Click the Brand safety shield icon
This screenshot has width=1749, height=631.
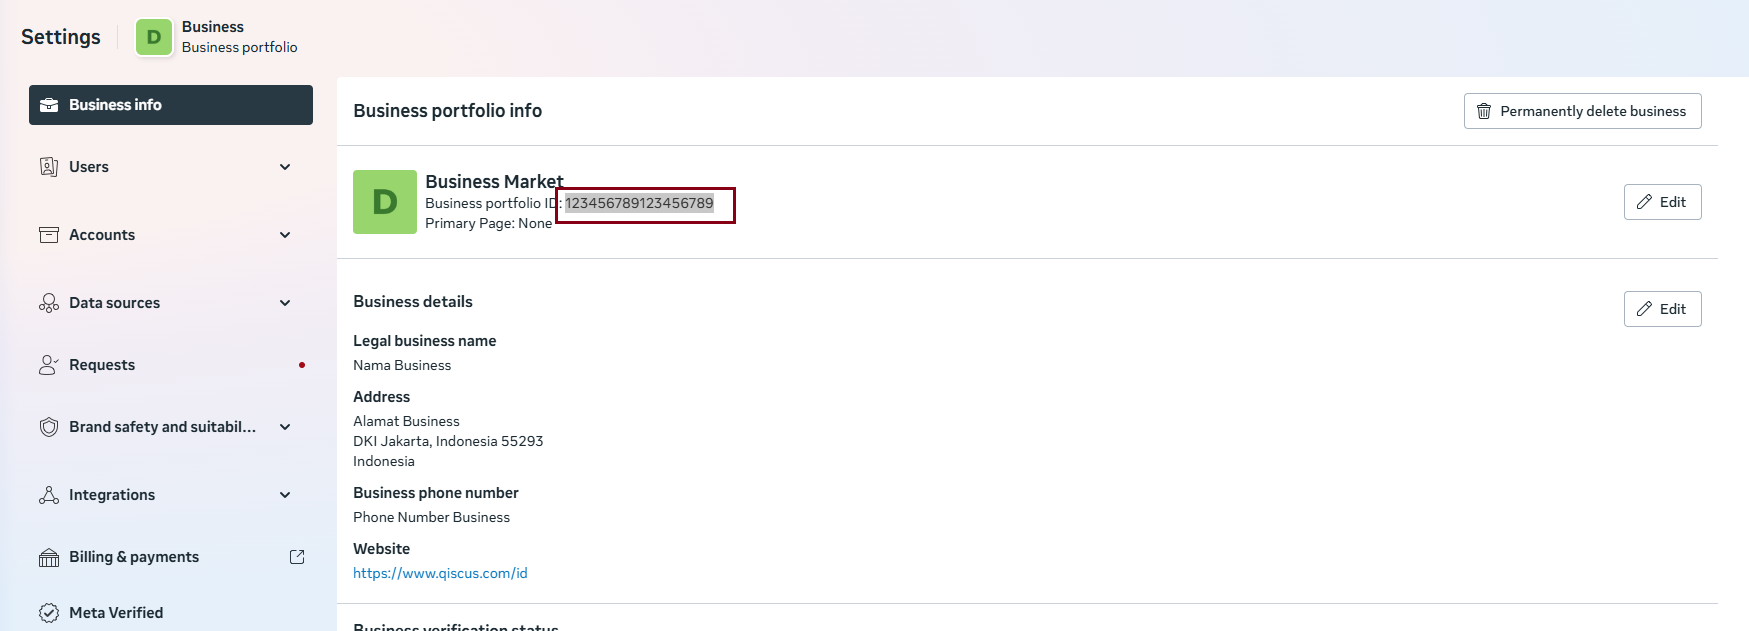[x=48, y=427]
